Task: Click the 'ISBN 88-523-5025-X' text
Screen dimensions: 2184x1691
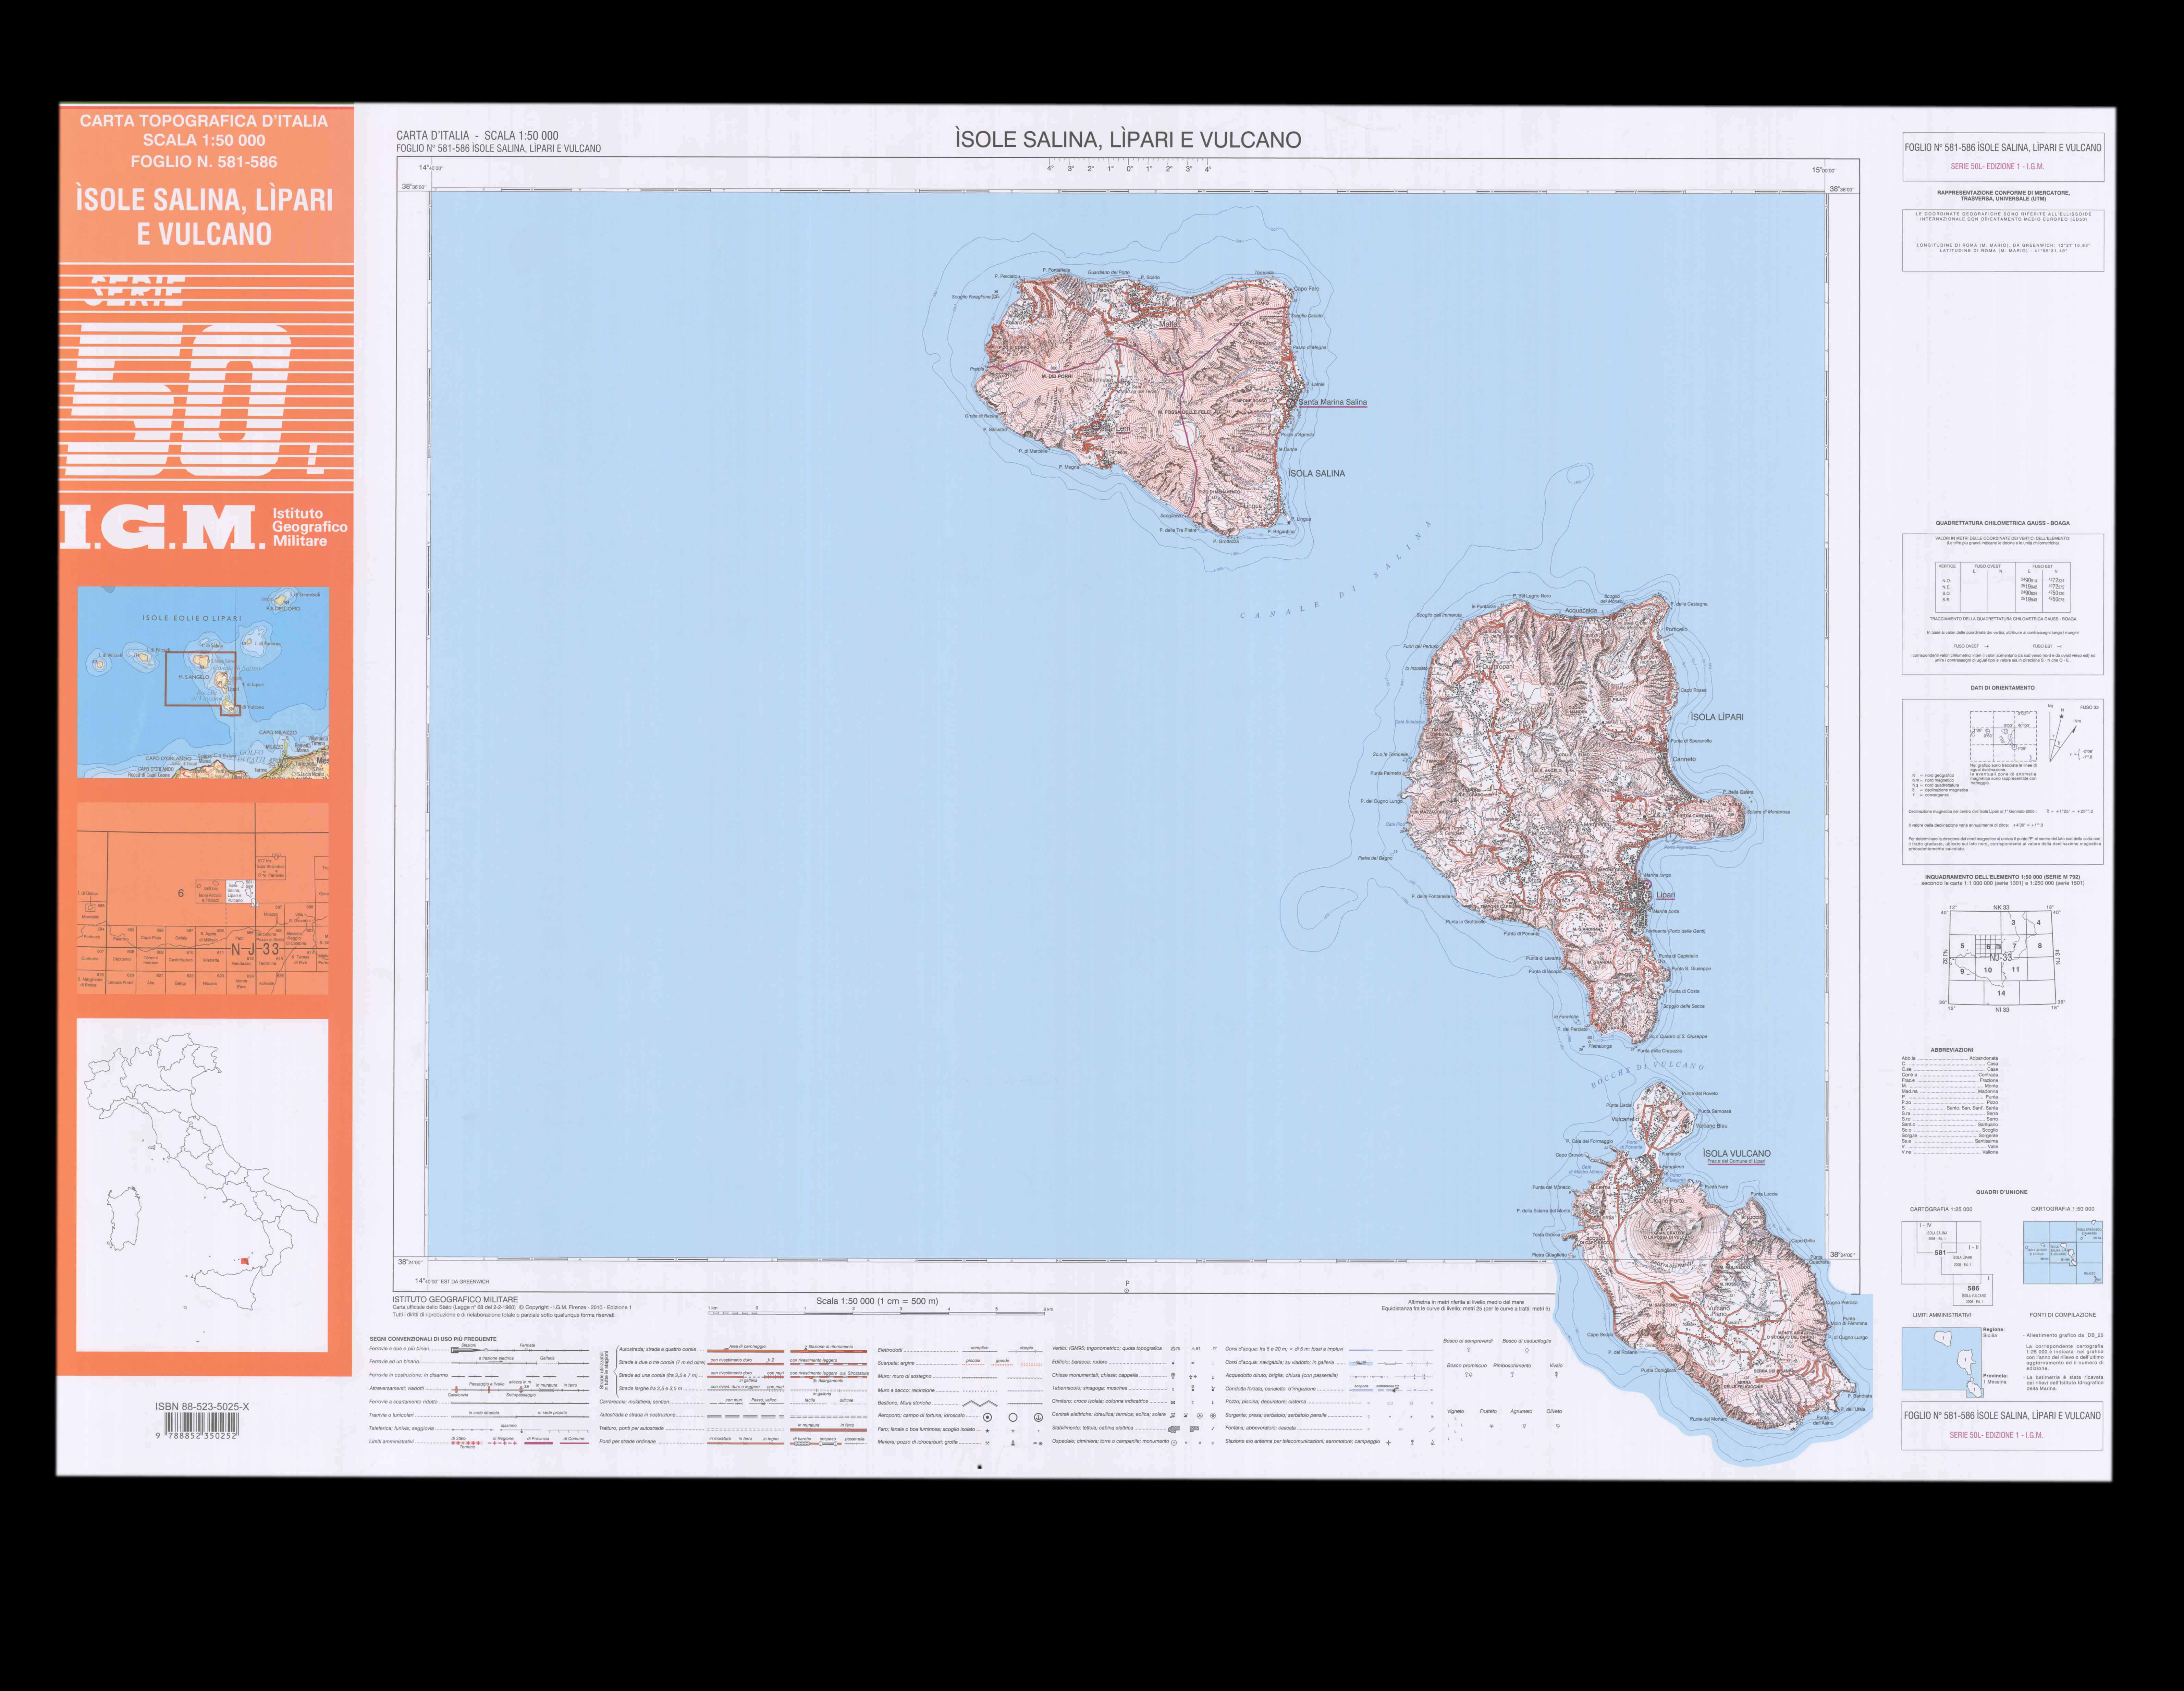Action: coord(202,1407)
